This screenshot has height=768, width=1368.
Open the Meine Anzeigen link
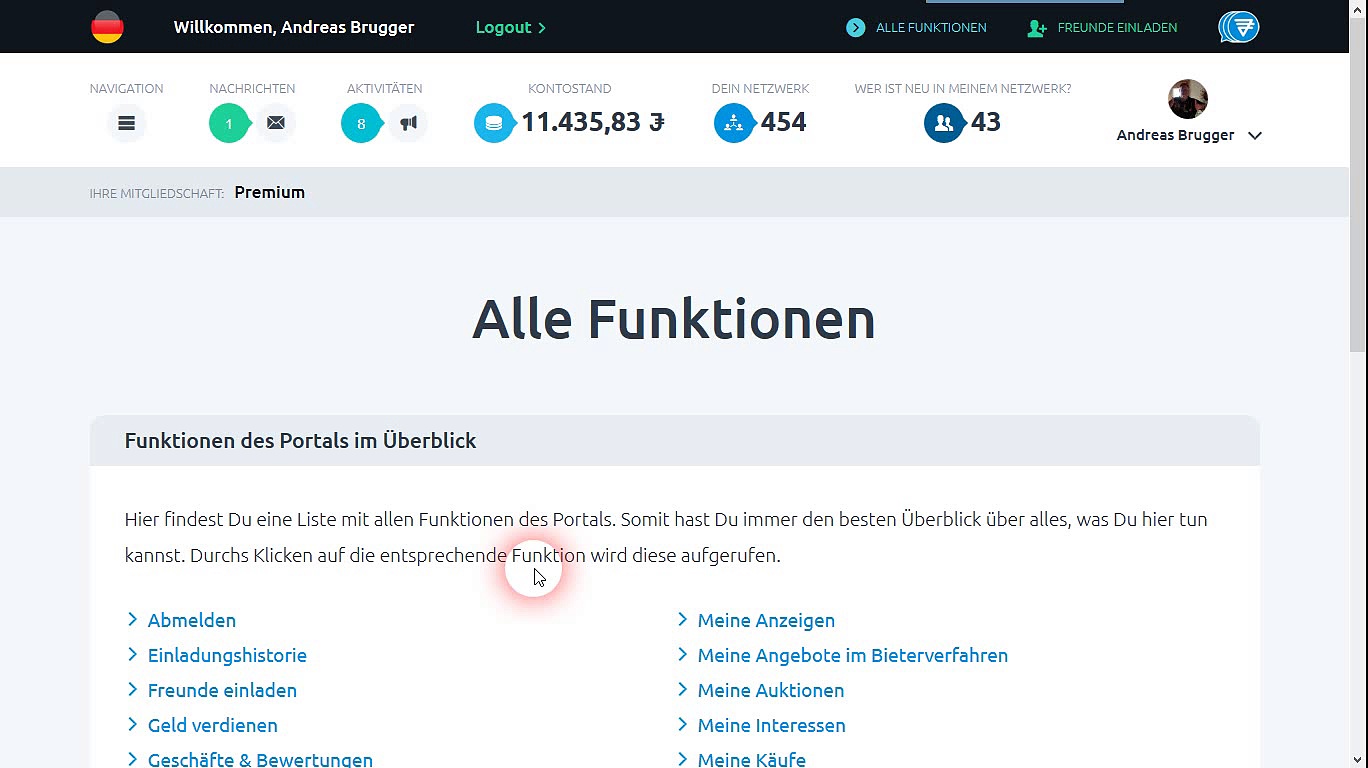pyautogui.click(x=766, y=620)
